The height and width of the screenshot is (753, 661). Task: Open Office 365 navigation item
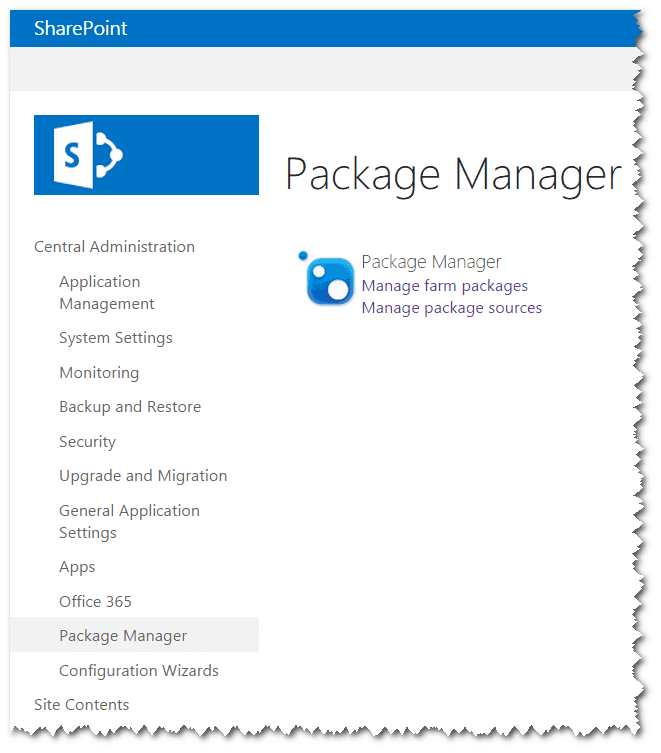point(95,602)
